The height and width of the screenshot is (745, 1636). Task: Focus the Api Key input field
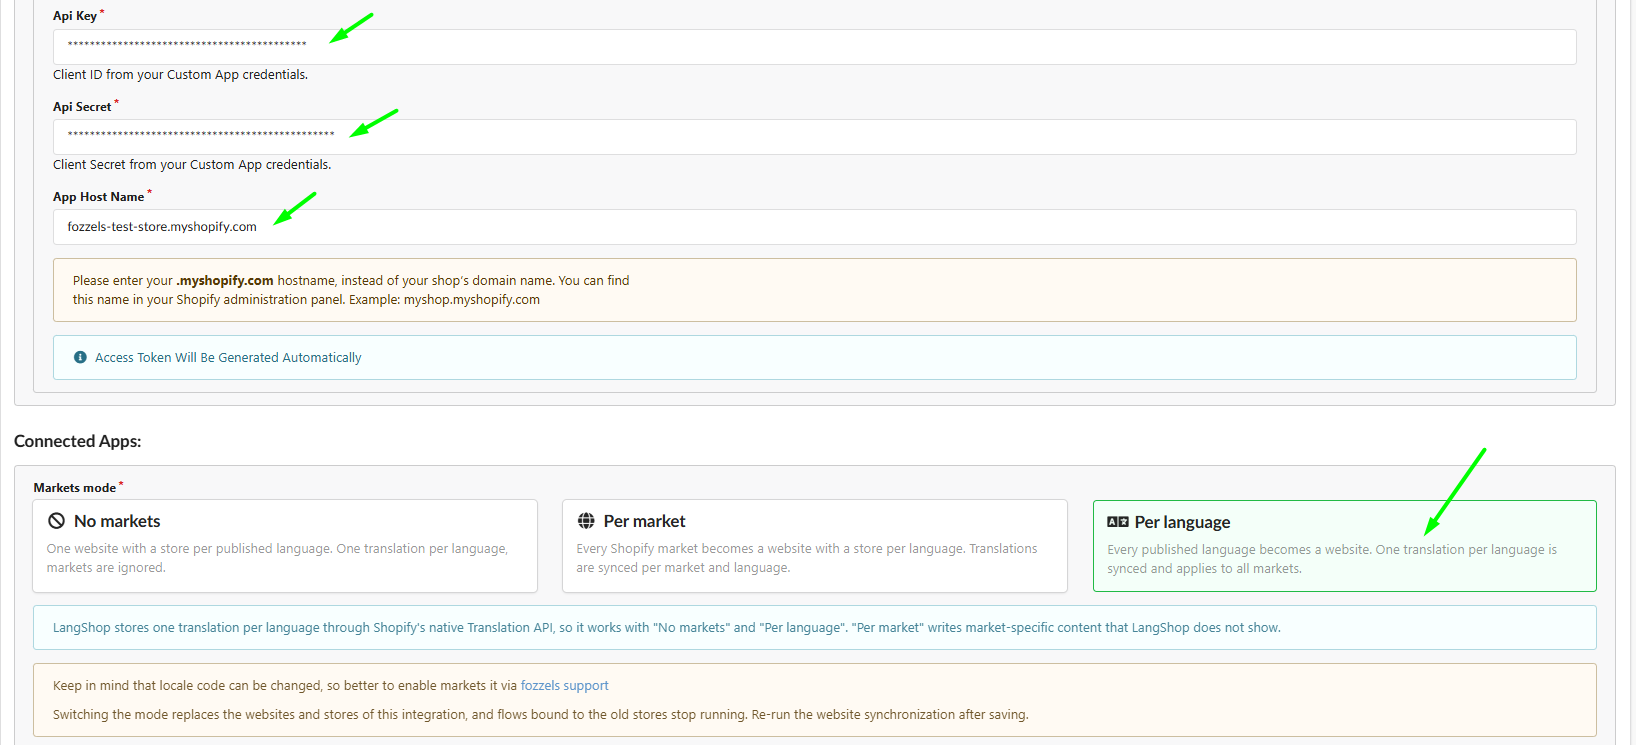[815, 47]
